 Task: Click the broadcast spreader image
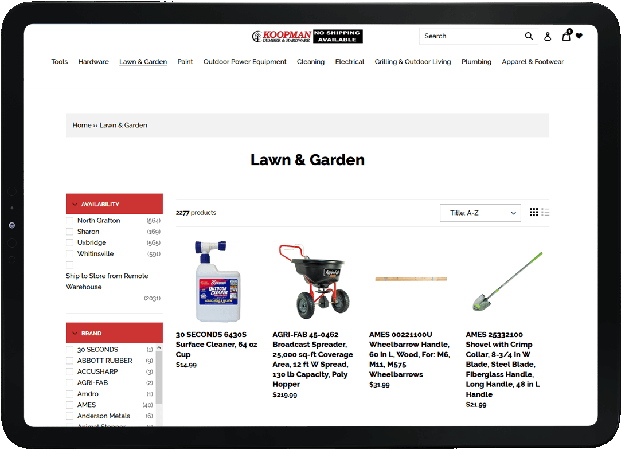pyautogui.click(x=314, y=282)
